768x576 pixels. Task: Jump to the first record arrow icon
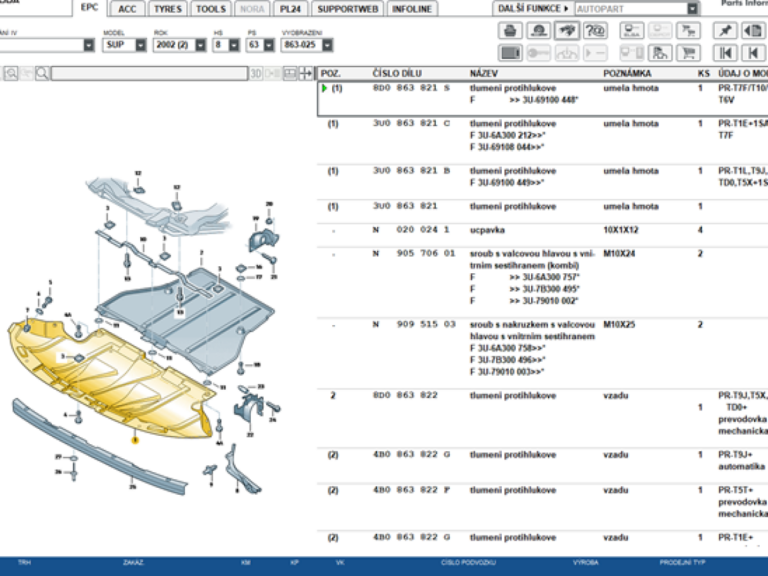[x=725, y=52]
